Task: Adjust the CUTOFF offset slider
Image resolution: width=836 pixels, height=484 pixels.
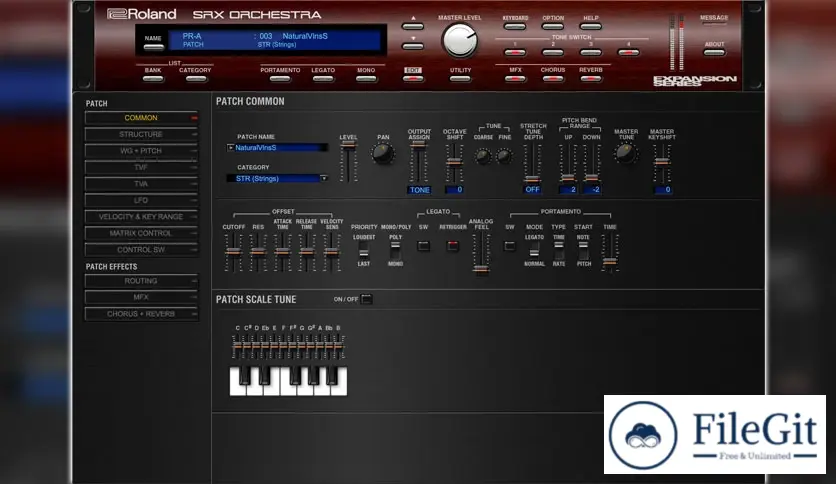Action: [233, 252]
